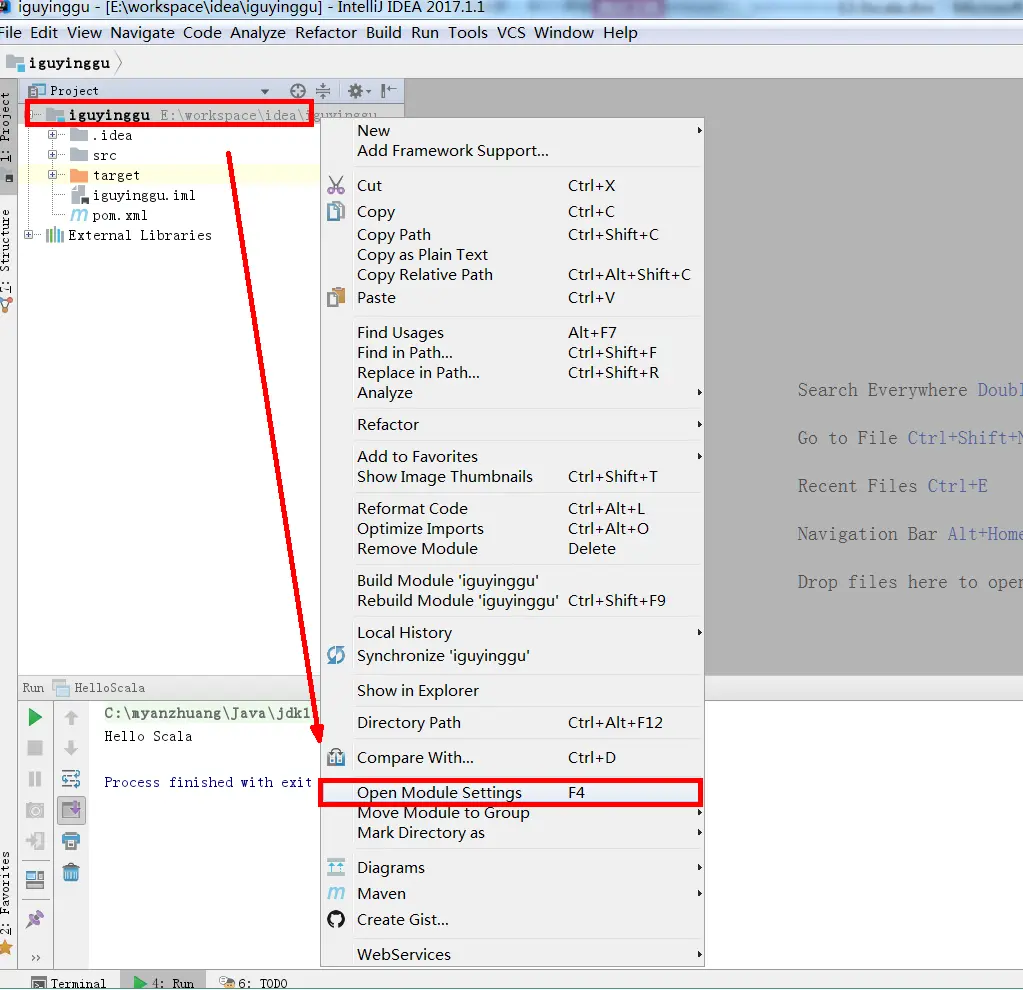Toggle scroll to end icon
Screen dimensions: 1023x990
click(x=71, y=810)
